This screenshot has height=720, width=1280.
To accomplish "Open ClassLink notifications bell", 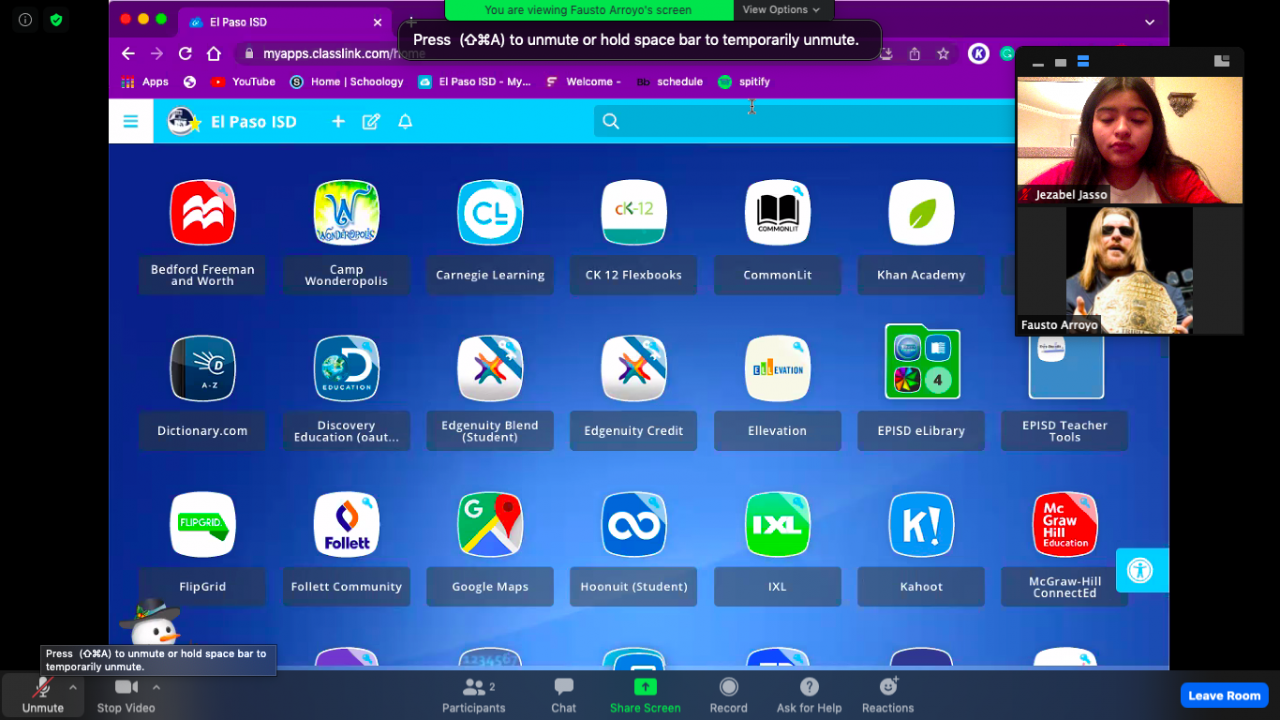I will click(405, 121).
